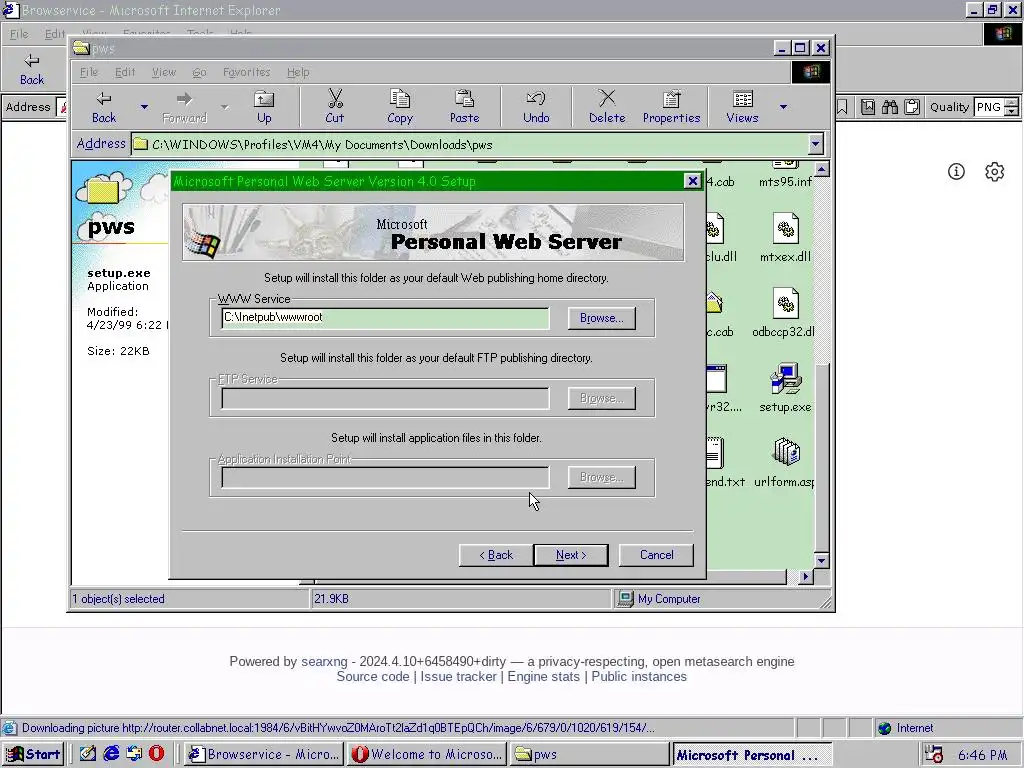Switch to Browservice taskbar button
Image resolution: width=1024 pixels, height=768 pixels.
(264, 754)
